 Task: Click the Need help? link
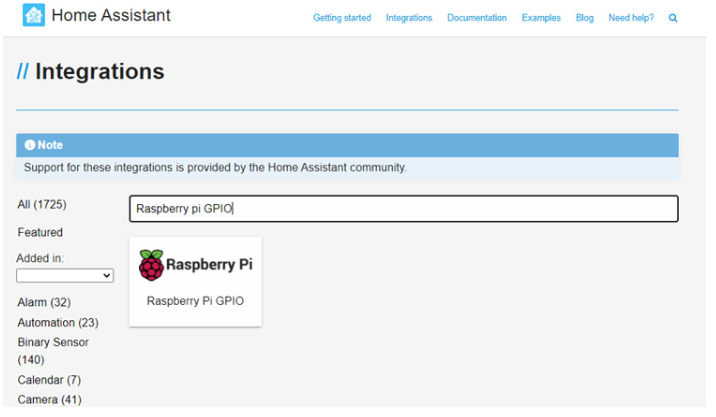(x=631, y=18)
